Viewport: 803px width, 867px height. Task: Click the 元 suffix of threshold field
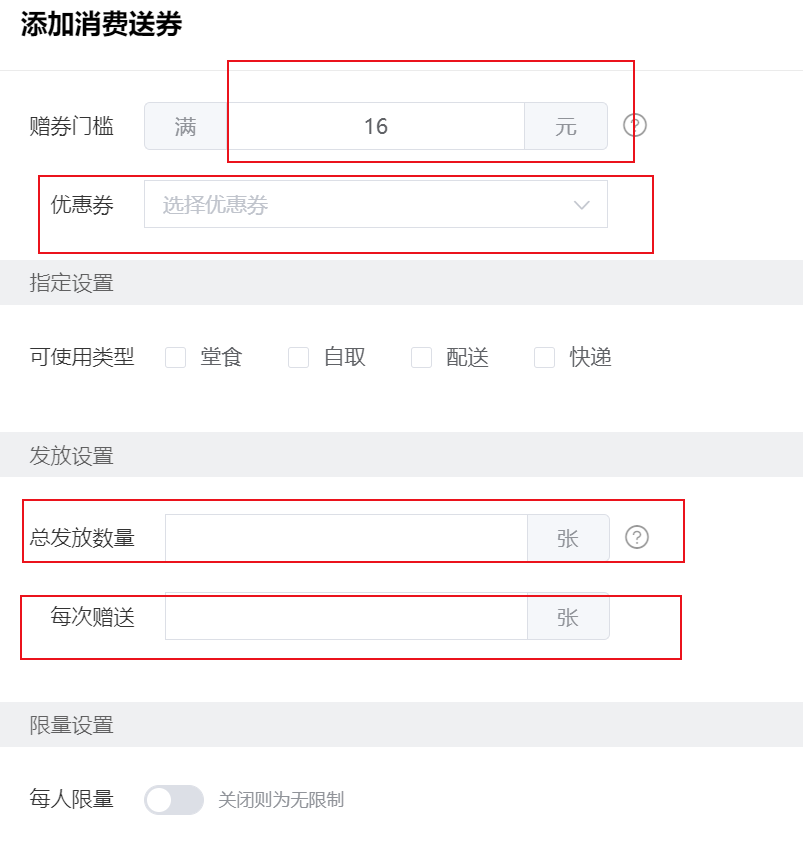click(566, 126)
